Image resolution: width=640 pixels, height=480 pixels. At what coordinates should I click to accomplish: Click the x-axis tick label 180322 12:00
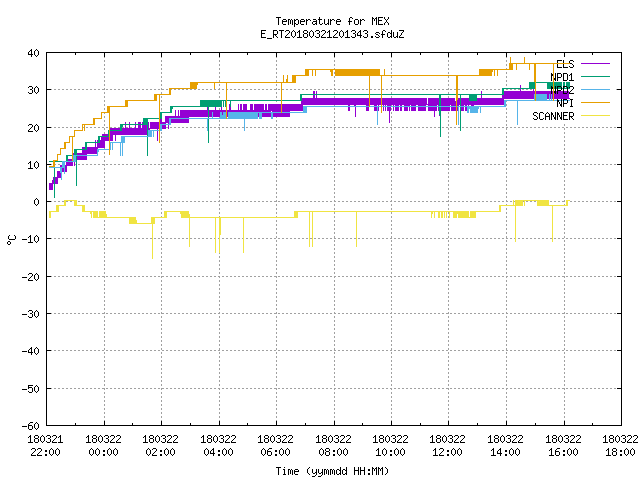(x=448, y=446)
